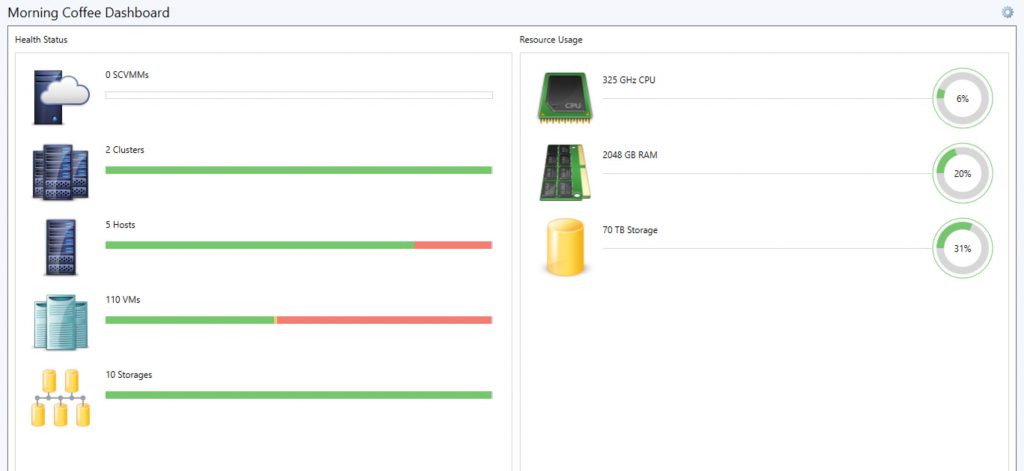Click the green CPU chip icon
1024x471 pixels.
[x=566, y=97]
